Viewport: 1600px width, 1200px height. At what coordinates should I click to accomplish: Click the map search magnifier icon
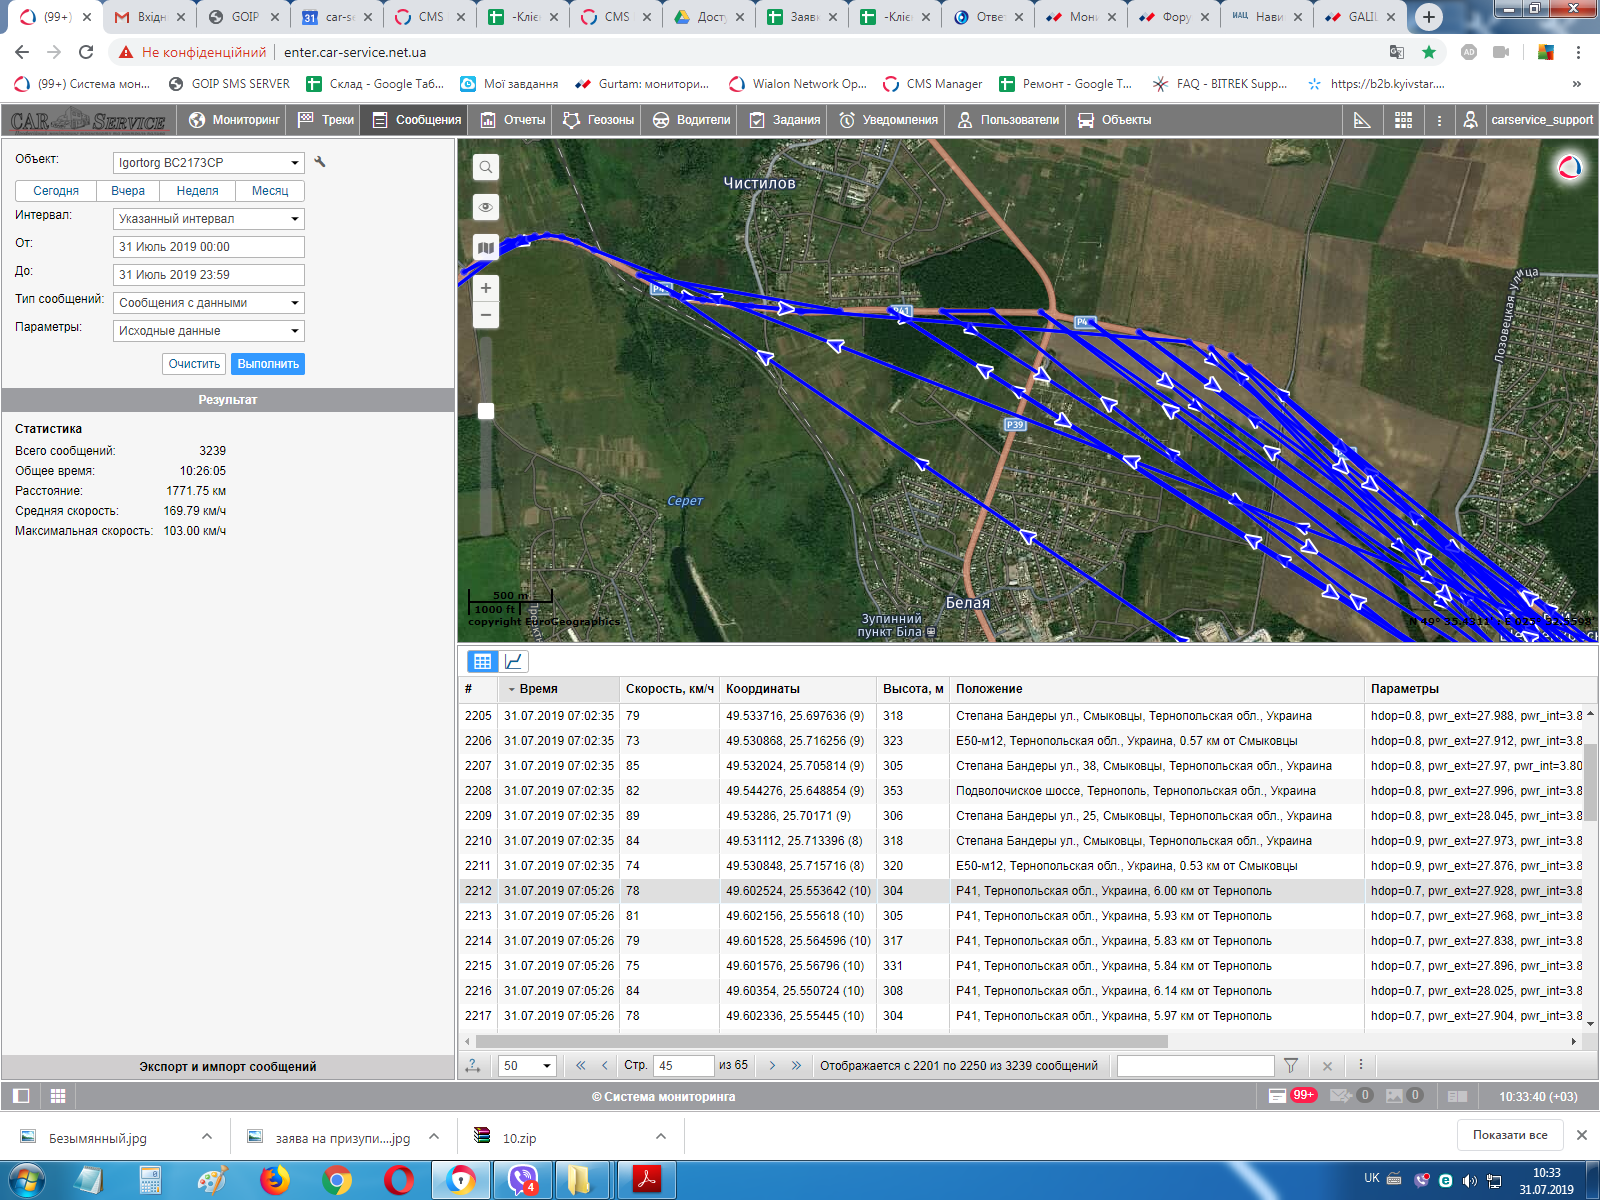click(x=485, y=167)
